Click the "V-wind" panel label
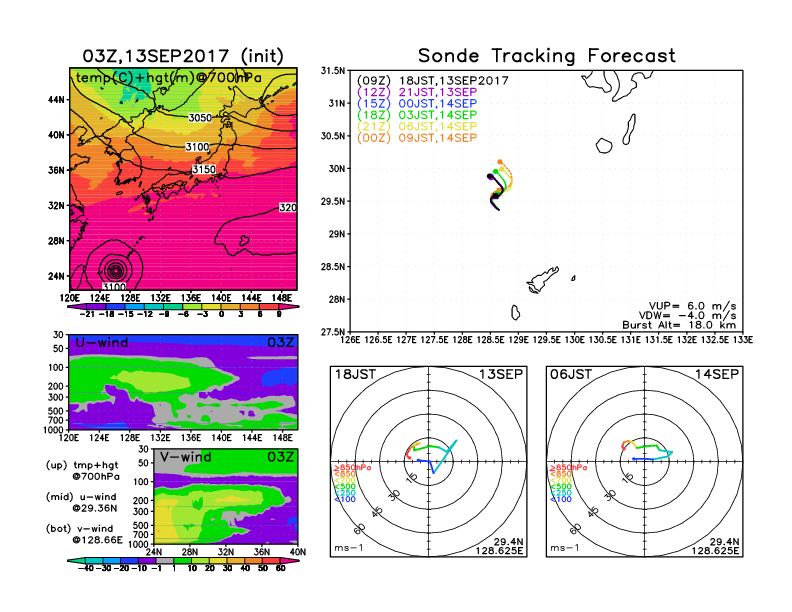This screenshot has width=792, height=612. (x=186, y=457)
